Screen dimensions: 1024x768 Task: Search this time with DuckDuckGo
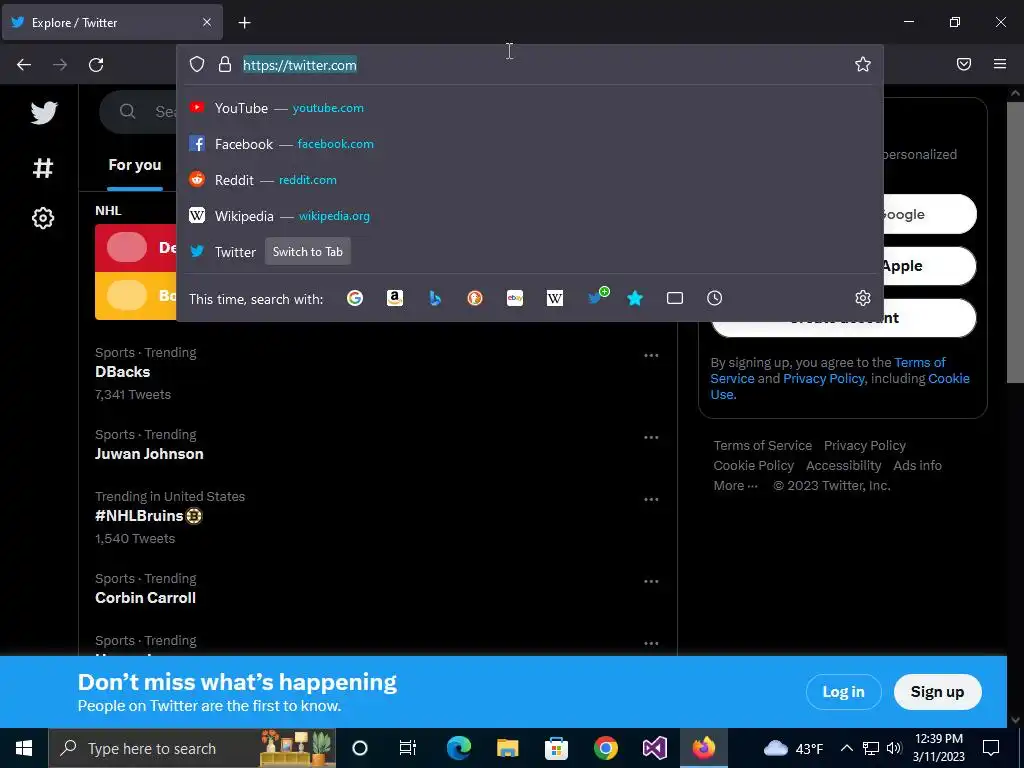pyautogui.click(x=475, y=298)
